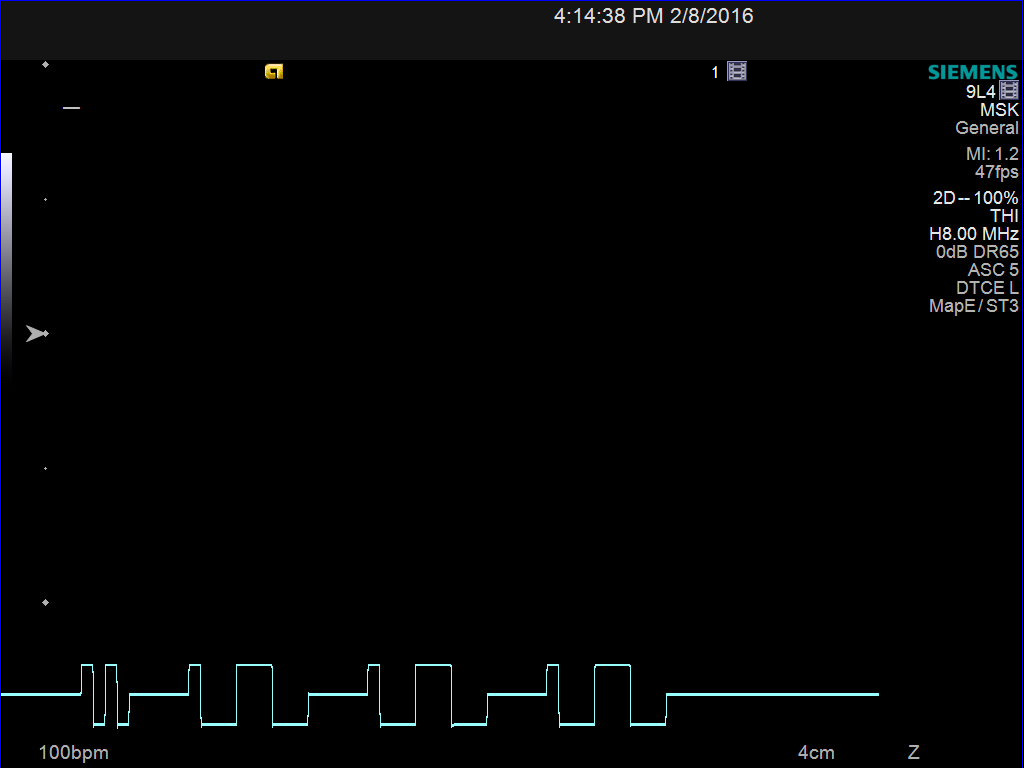Click the bottom depth scale diamond marker
This screenshot has width=1024, height=768.
[45, 602]
